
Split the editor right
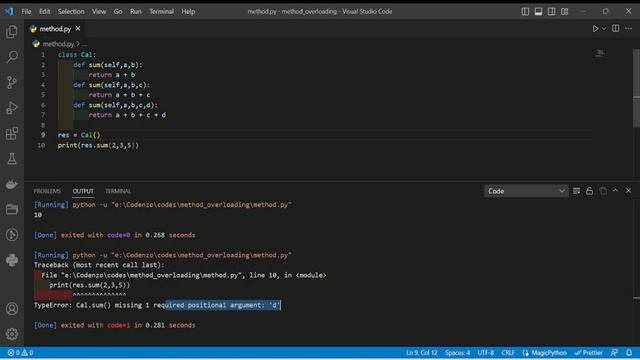click(x=616, y=28)
